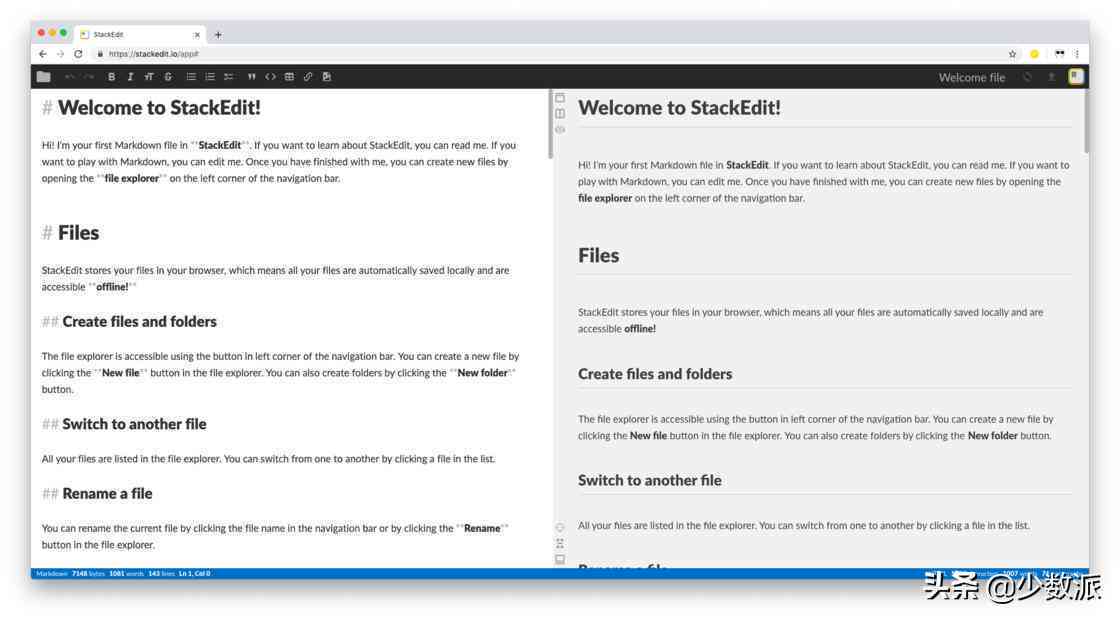Click the editor heading 'Welcome to StackEdit!'
The width and height of the screenshot is (1120, 620).
pyautogui.click(x=159, y=108)
